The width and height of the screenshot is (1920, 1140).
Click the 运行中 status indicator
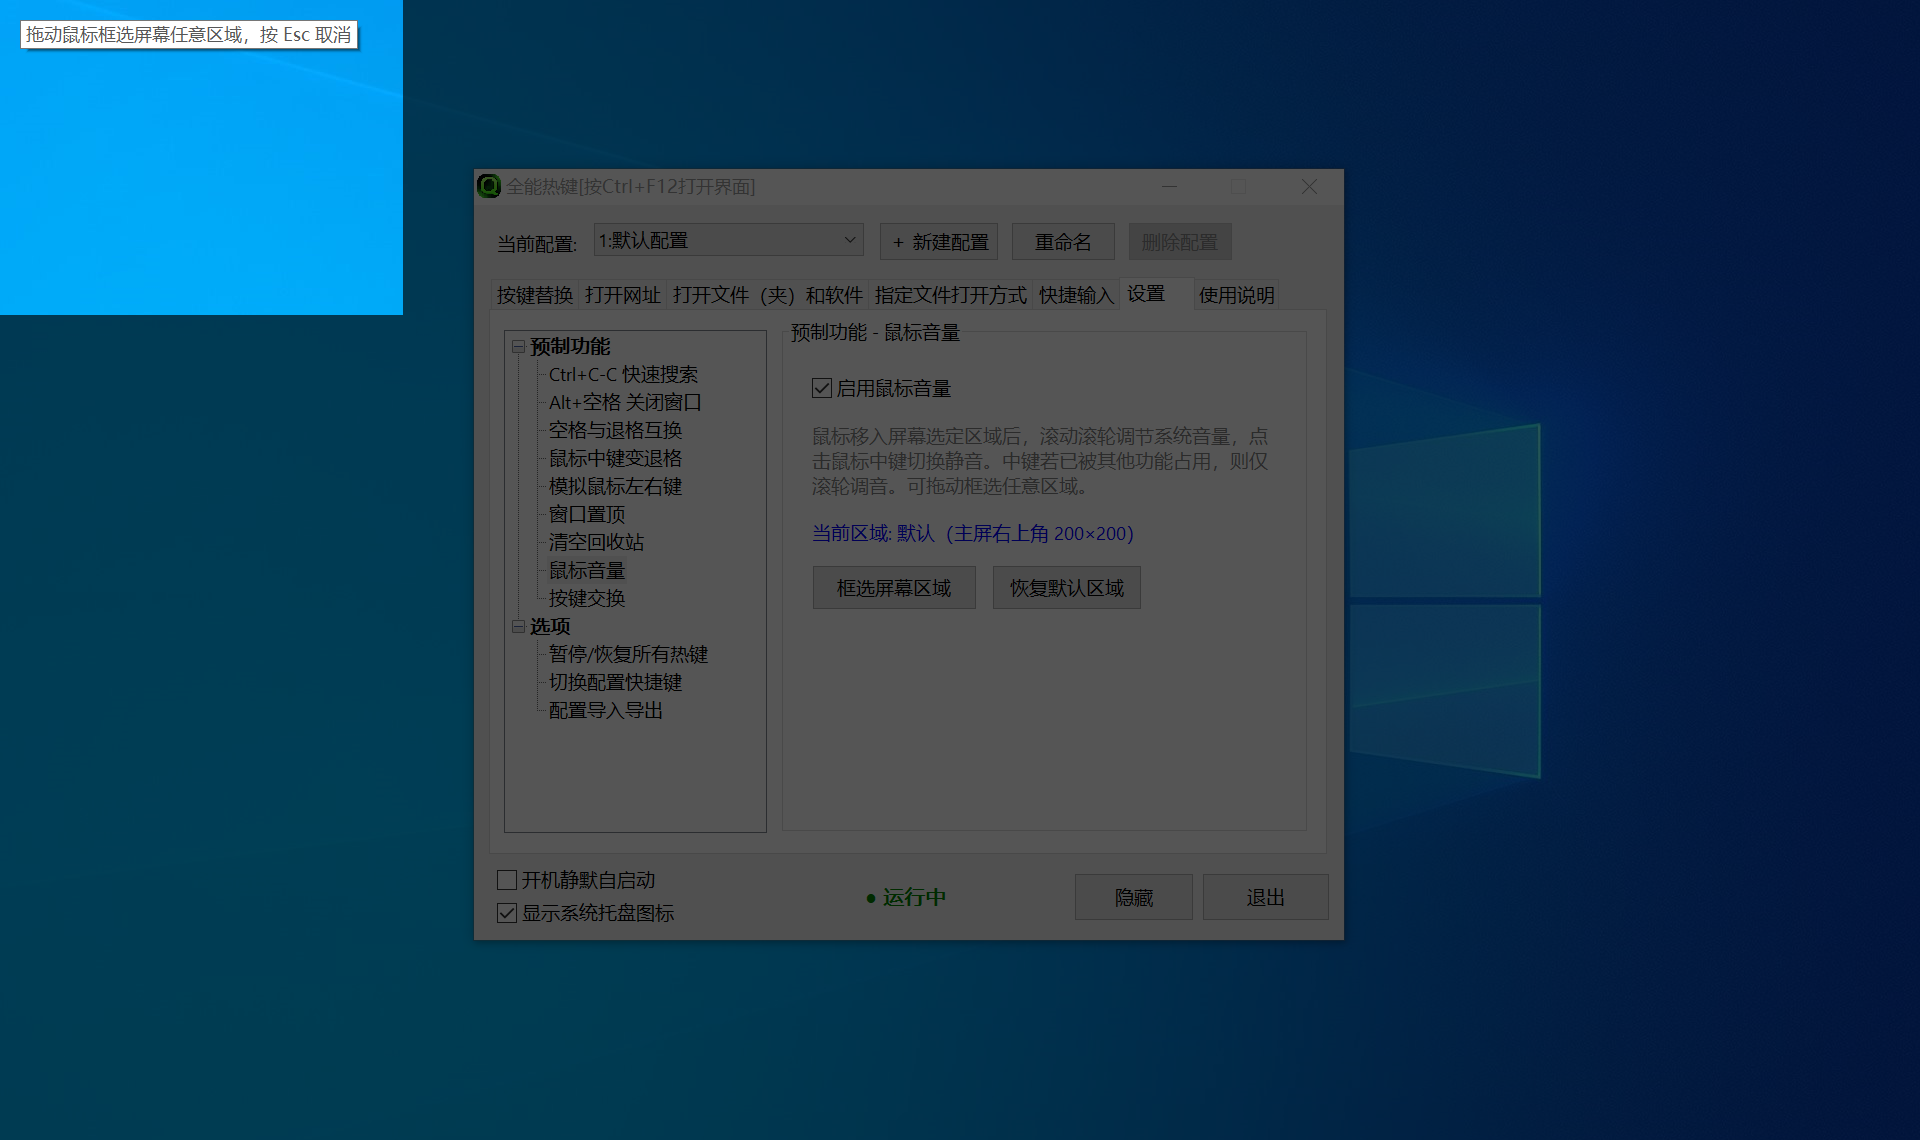[x=906, y=897]
